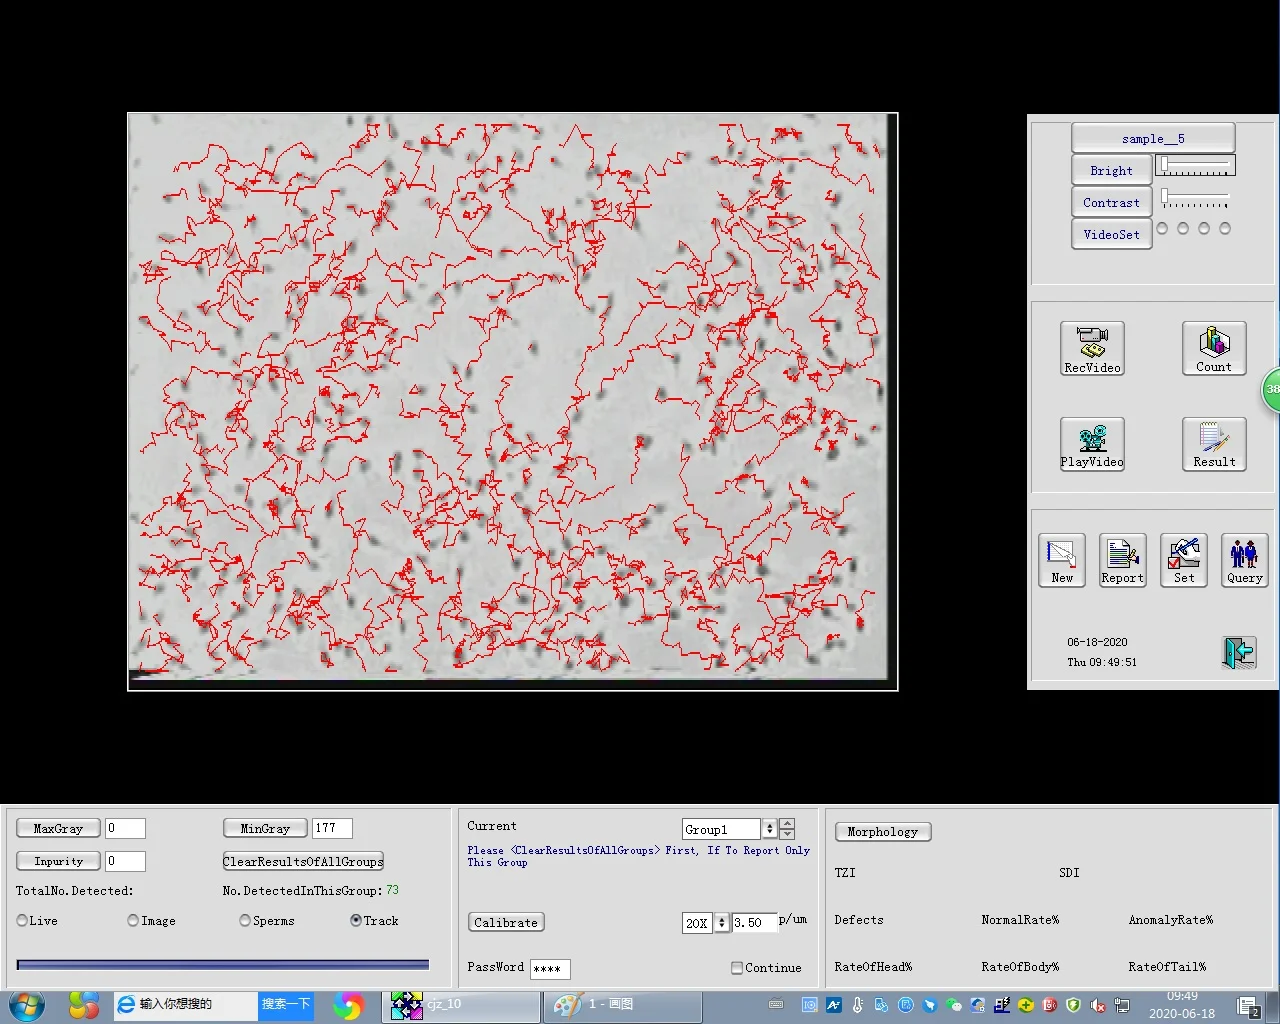The width and height of the screenshot is (1280, 1024).
Task: Switch to Sperms detection mode
Action: point(245,920)
